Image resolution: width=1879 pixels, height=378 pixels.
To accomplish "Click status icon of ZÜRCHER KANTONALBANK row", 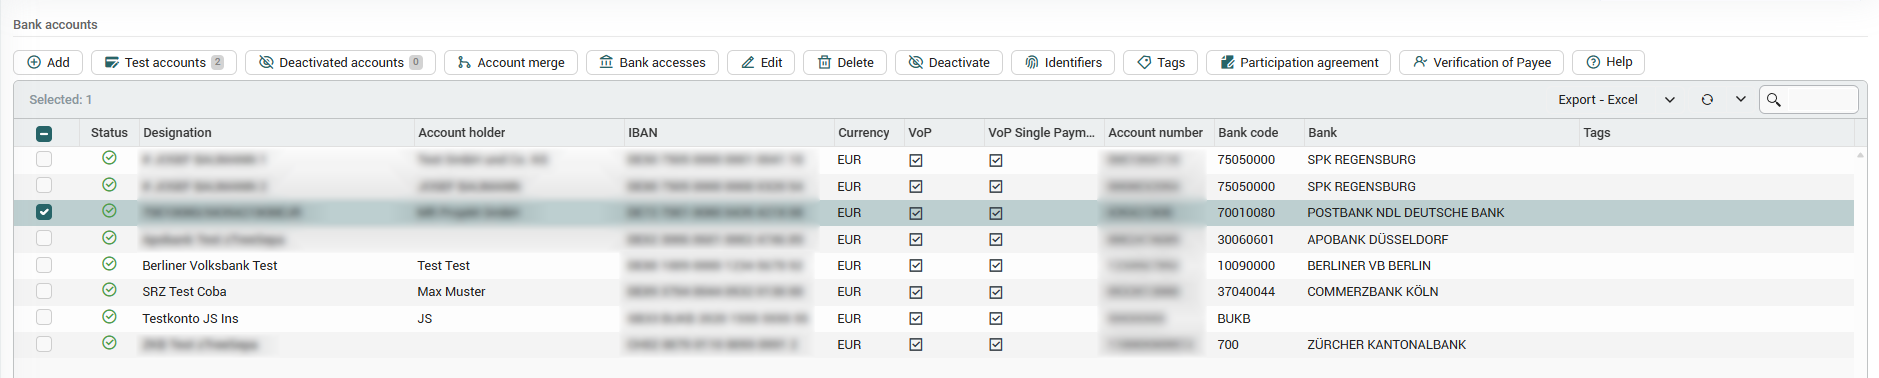I will coord(109,343).
